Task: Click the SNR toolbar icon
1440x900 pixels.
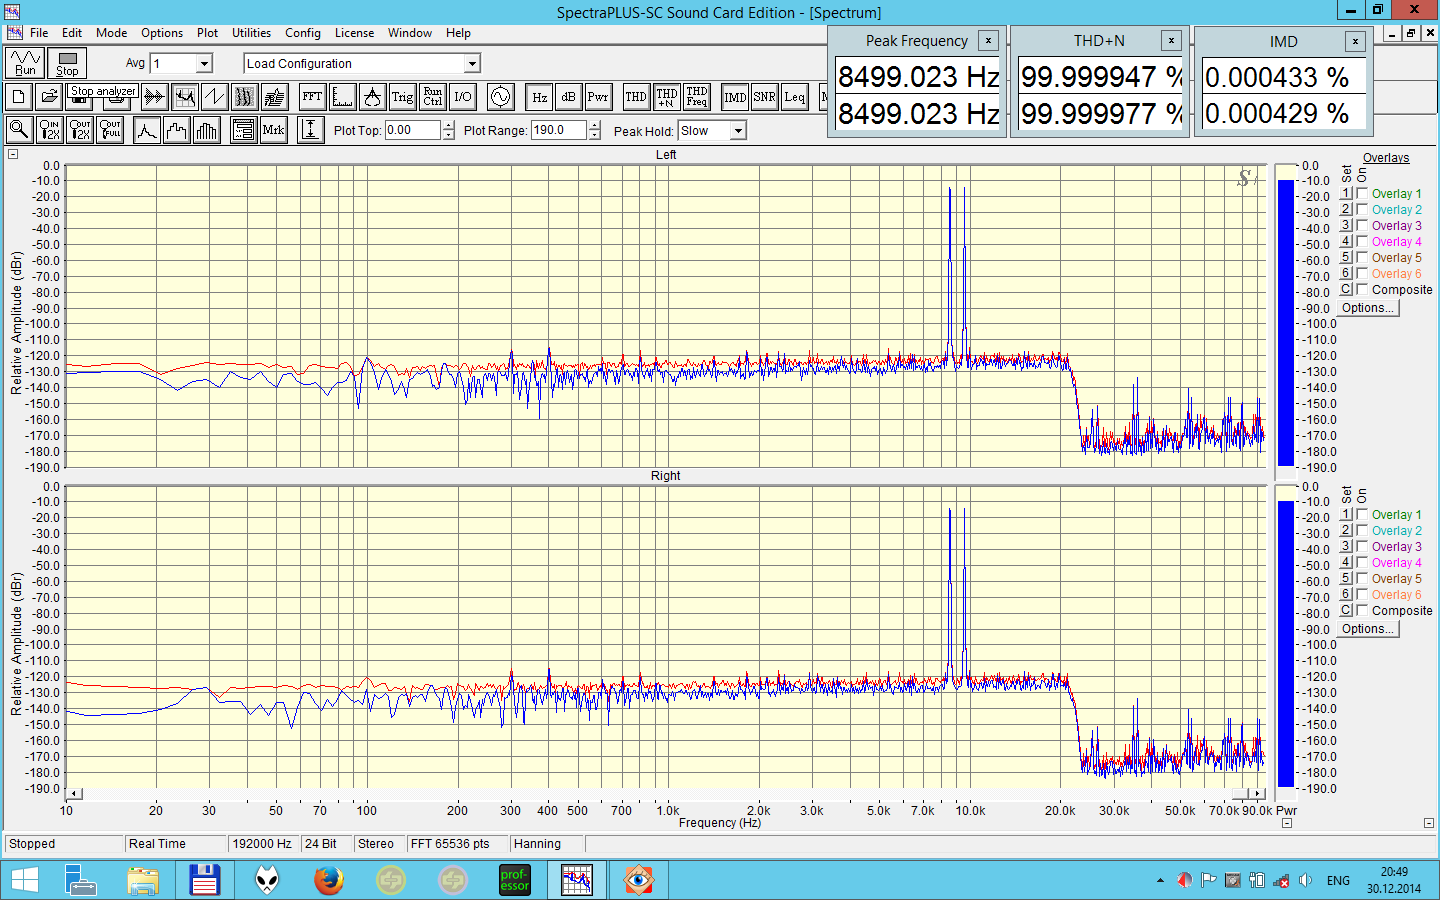Action: coord(764,97)
